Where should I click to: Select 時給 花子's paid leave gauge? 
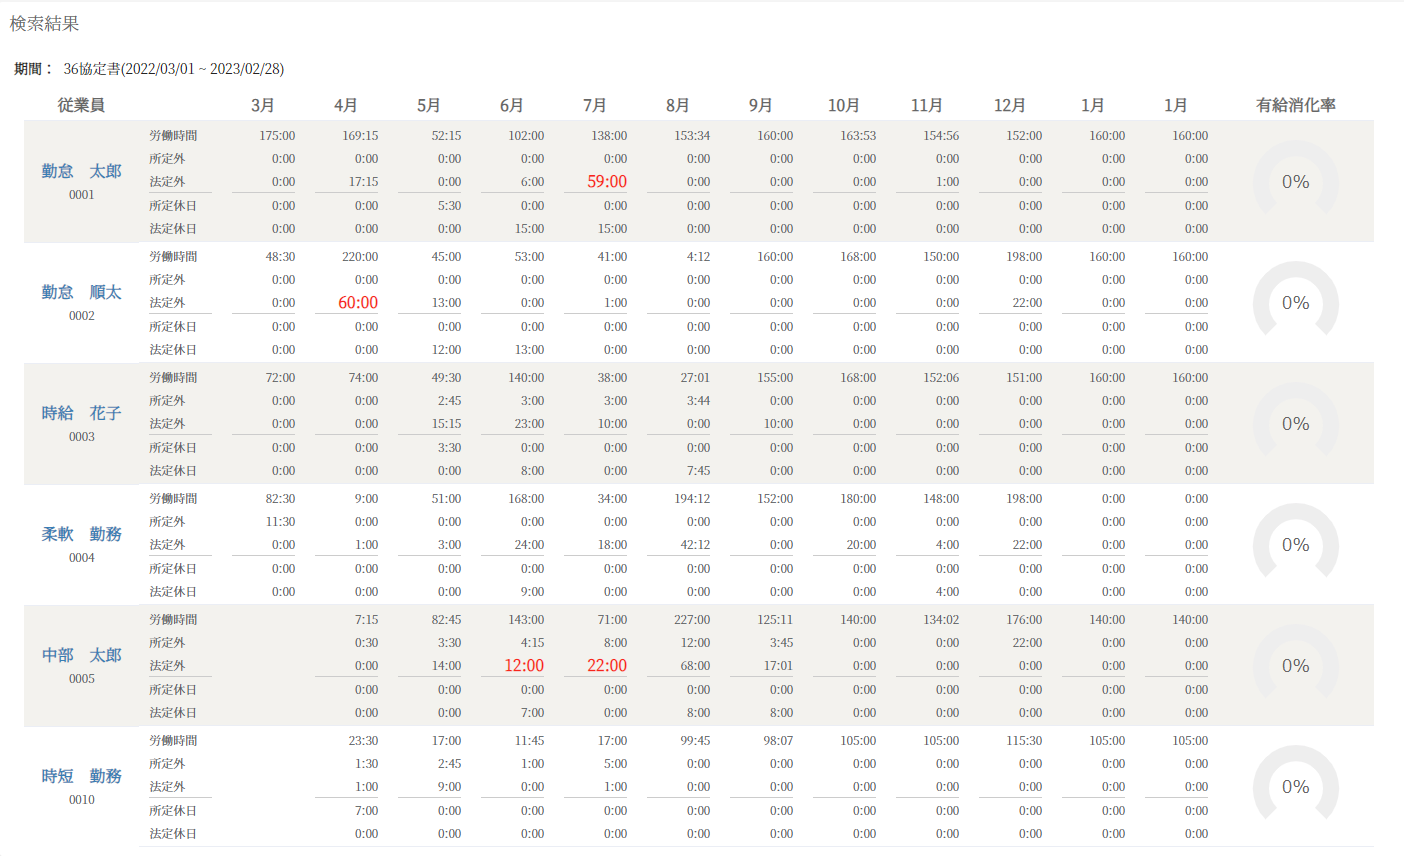click(1295, 423)
